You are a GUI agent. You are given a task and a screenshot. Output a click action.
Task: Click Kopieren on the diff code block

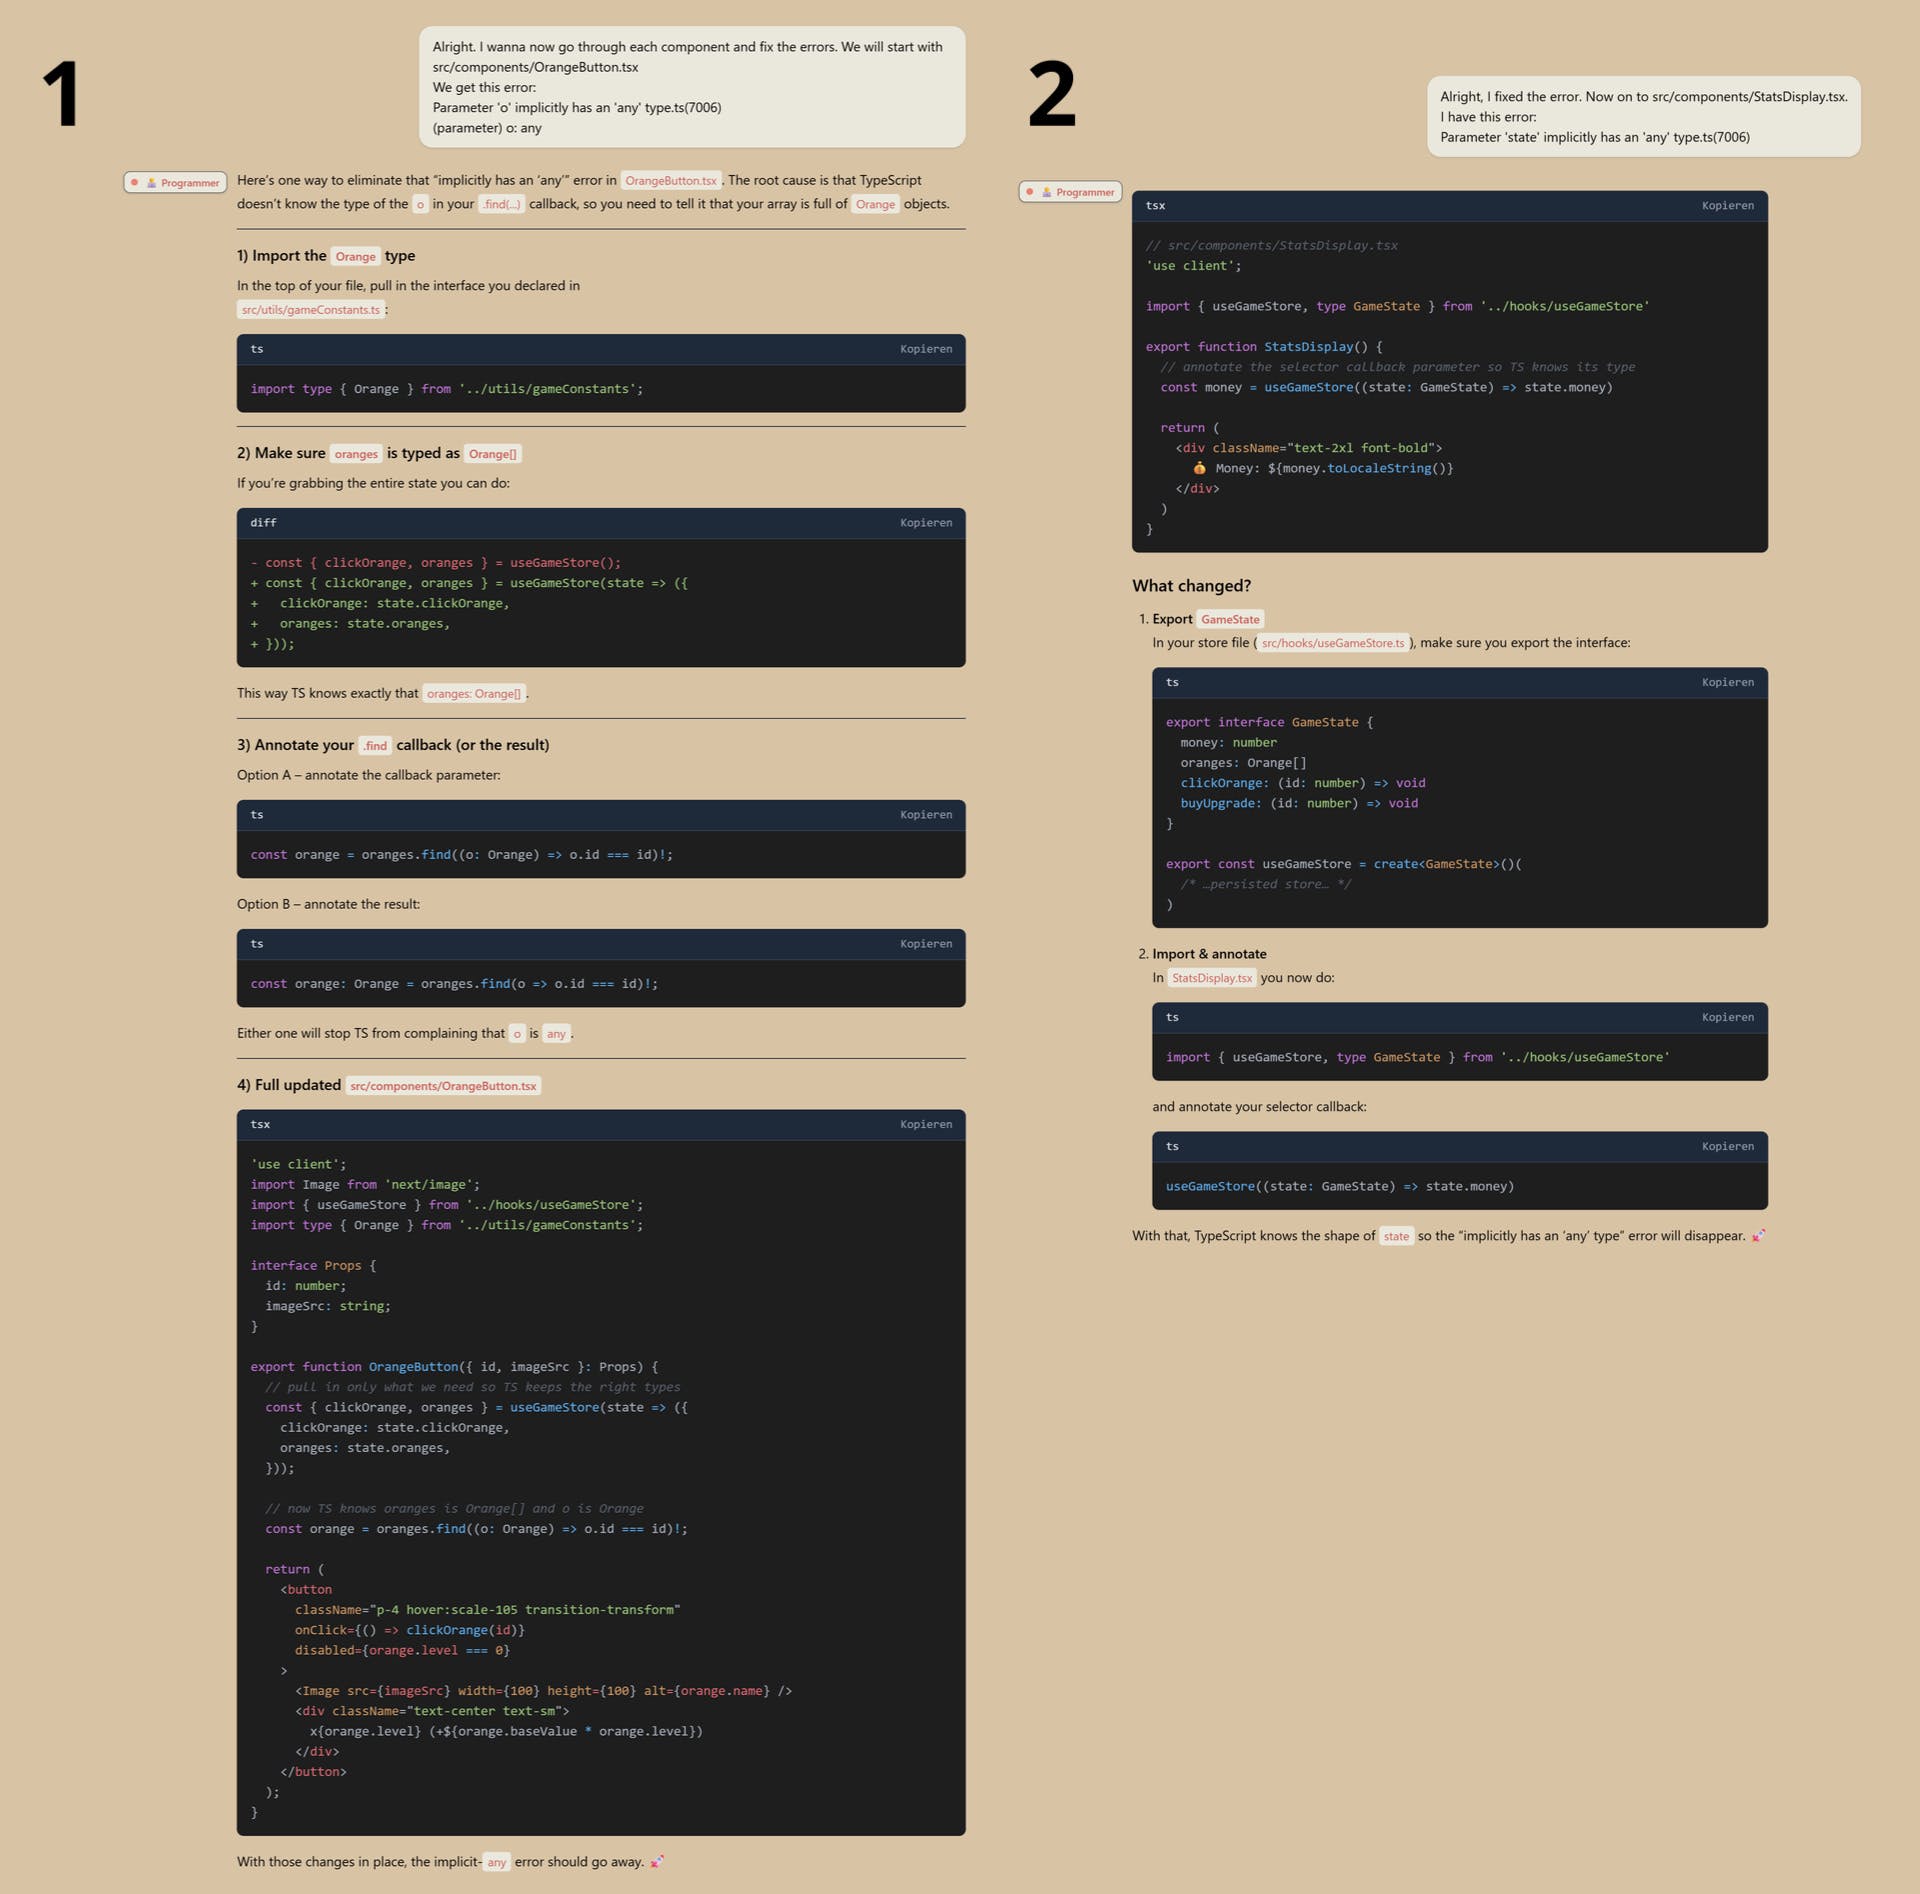point(925,523)
